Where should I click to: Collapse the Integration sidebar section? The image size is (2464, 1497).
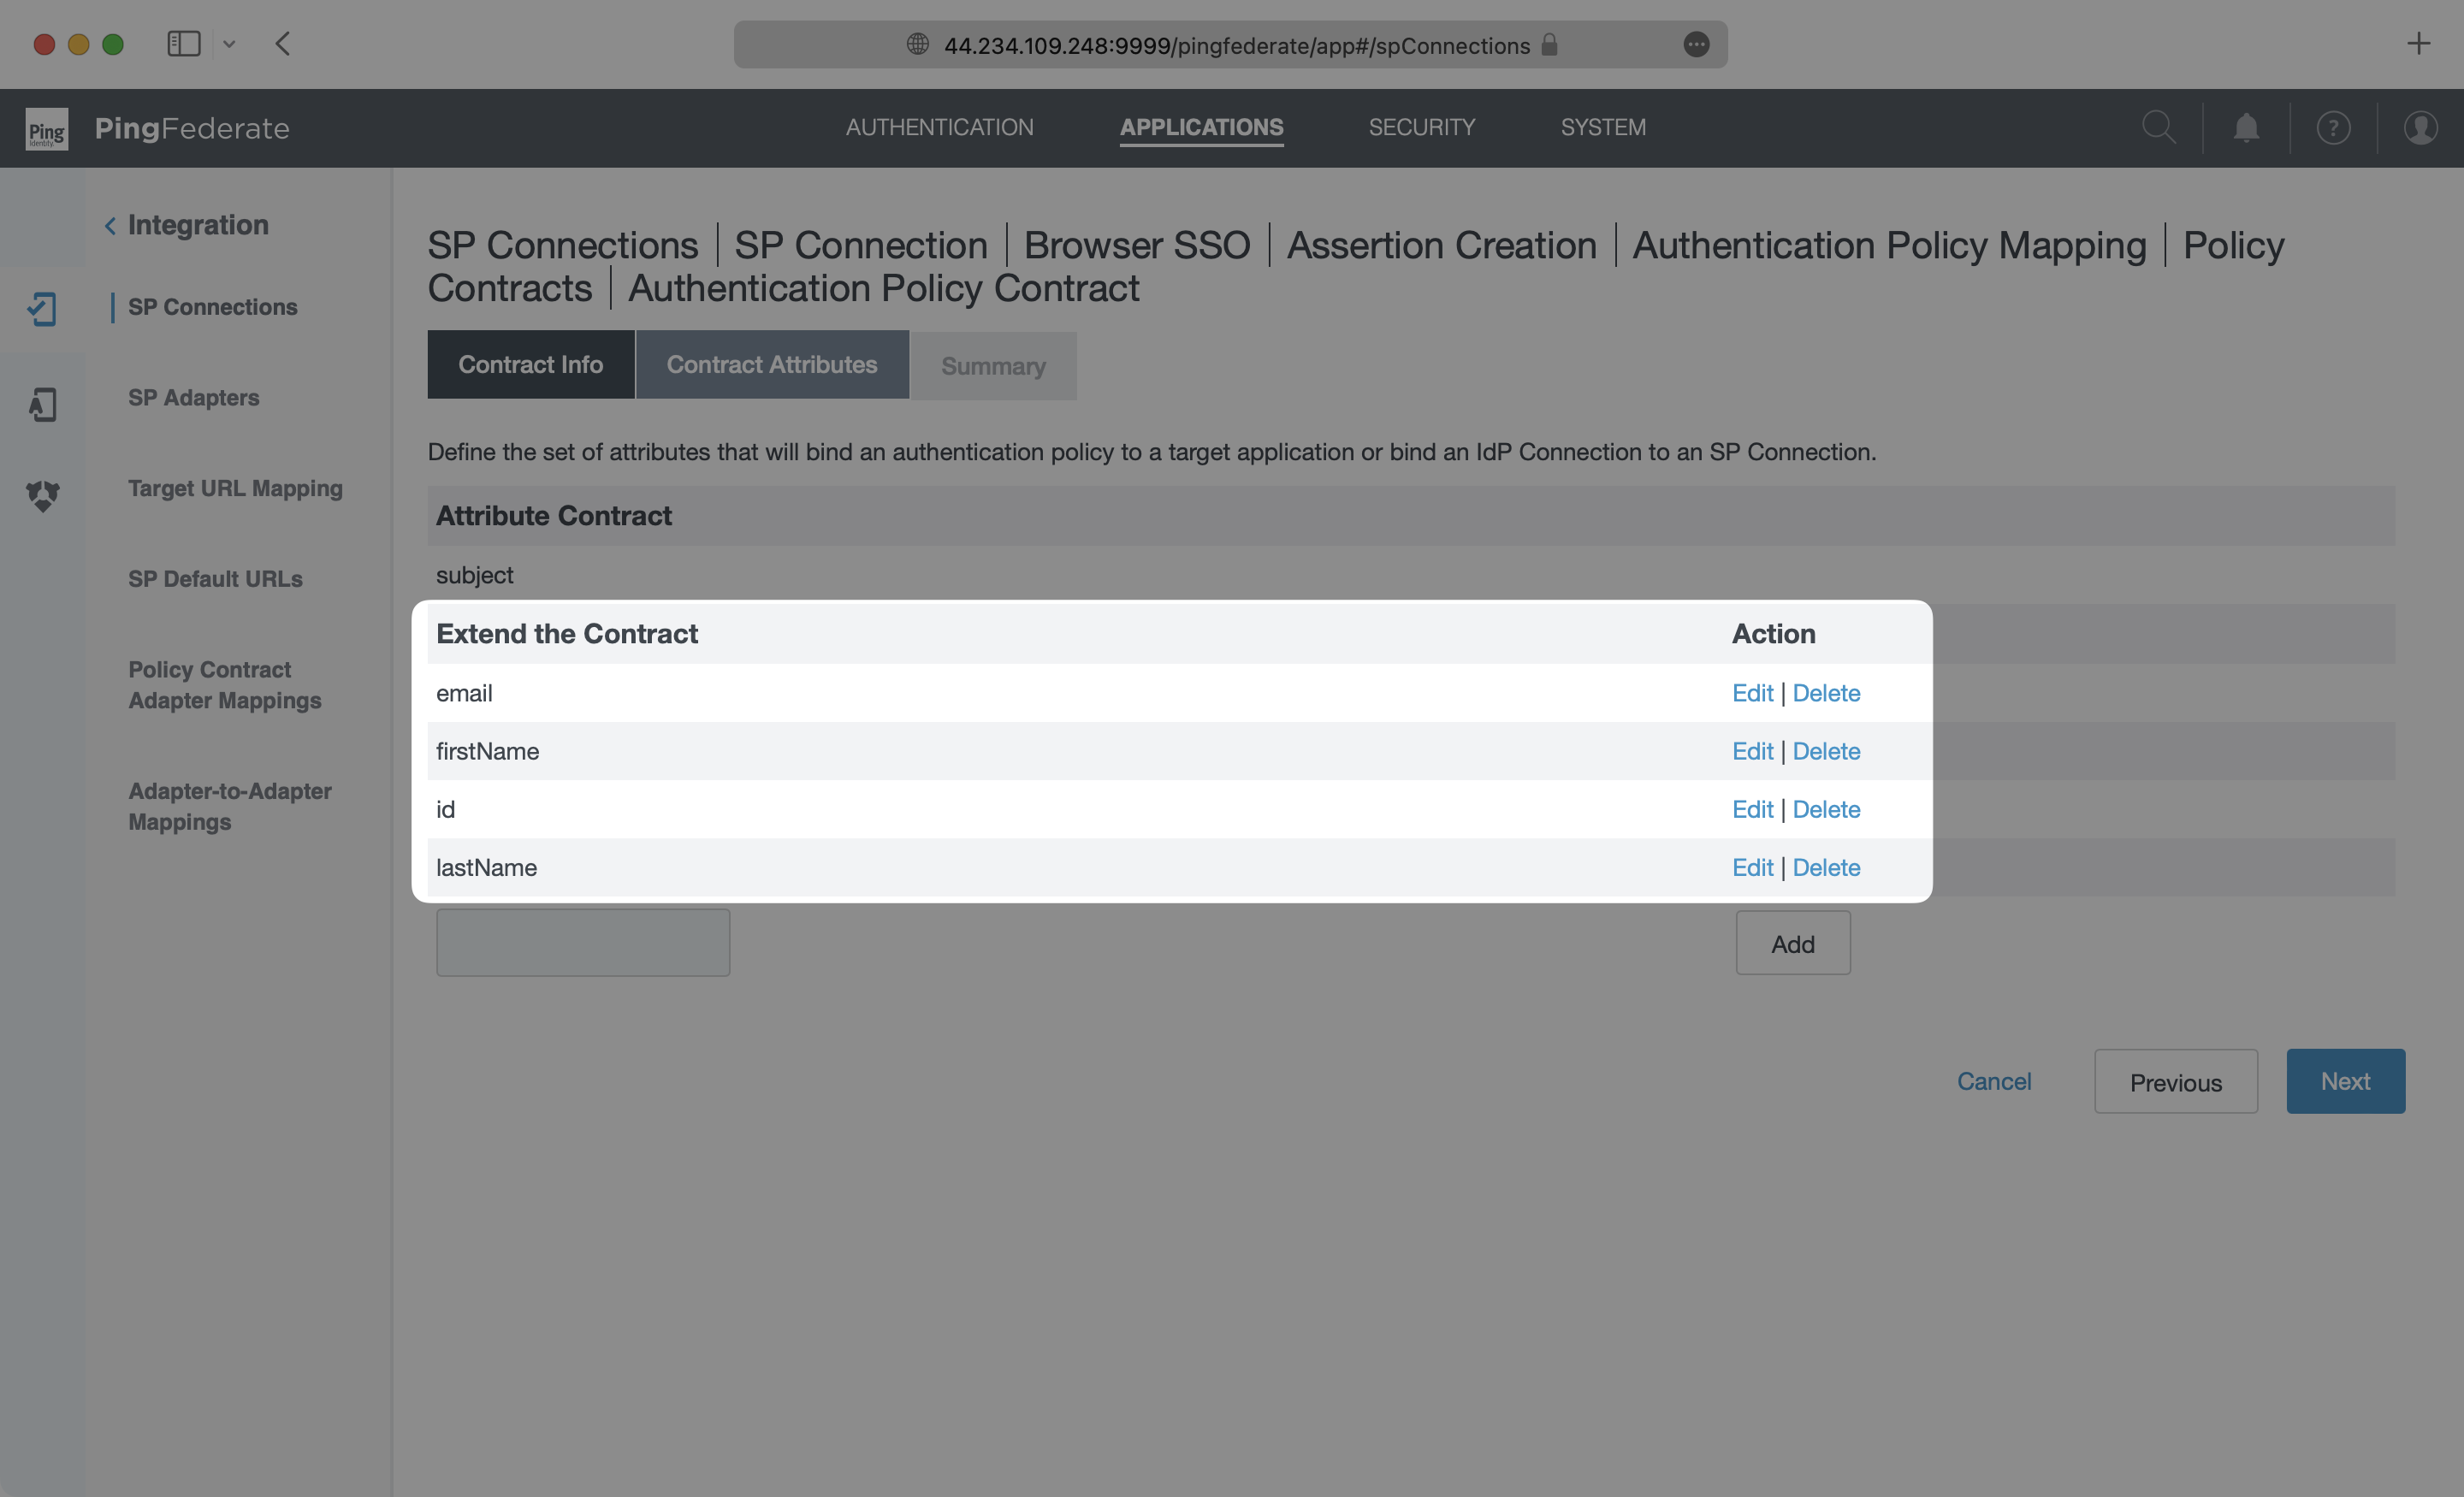[111, 224]
